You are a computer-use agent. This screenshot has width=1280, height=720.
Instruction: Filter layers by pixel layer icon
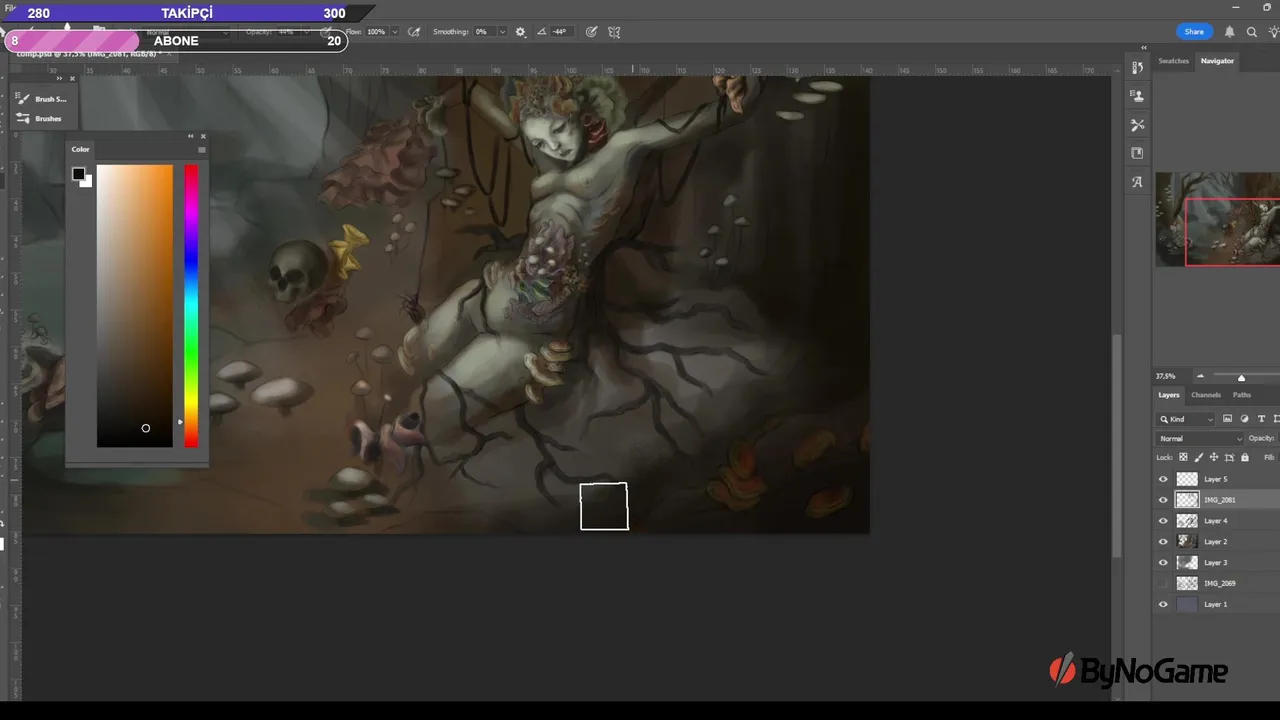(x=1227, y=419)
